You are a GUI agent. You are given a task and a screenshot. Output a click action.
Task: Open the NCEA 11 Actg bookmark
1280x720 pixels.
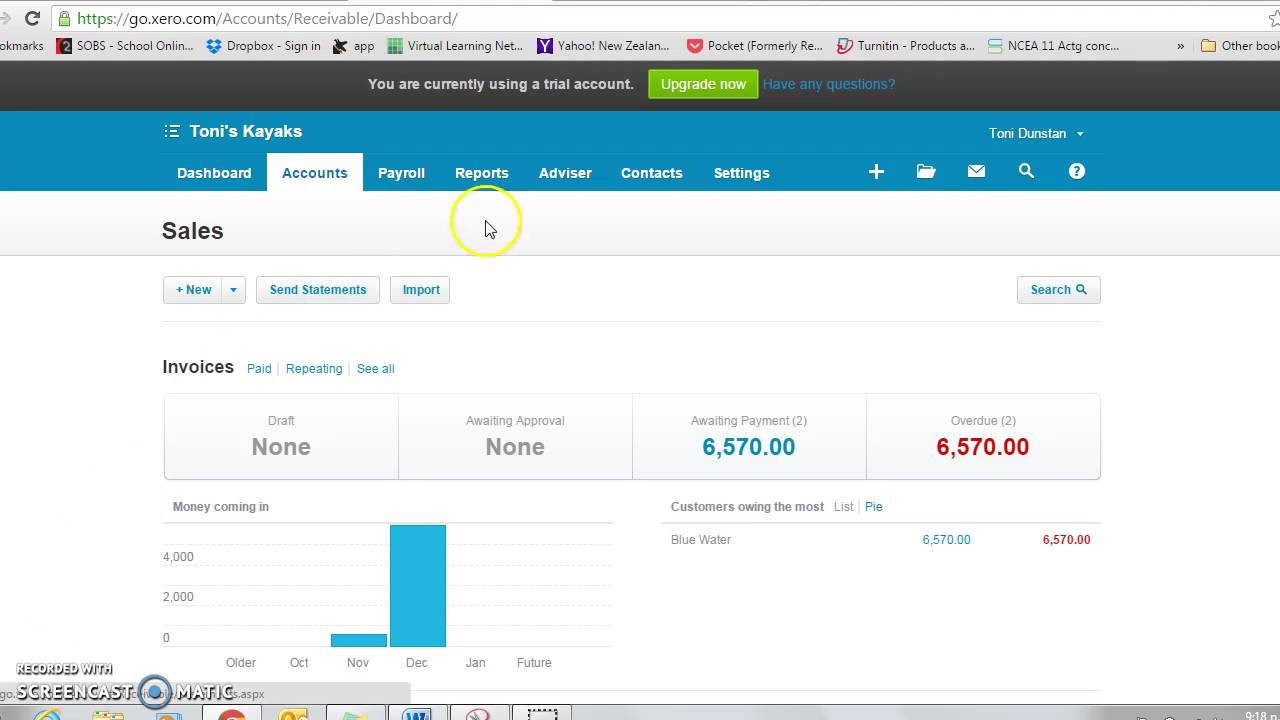[1053, 46]
